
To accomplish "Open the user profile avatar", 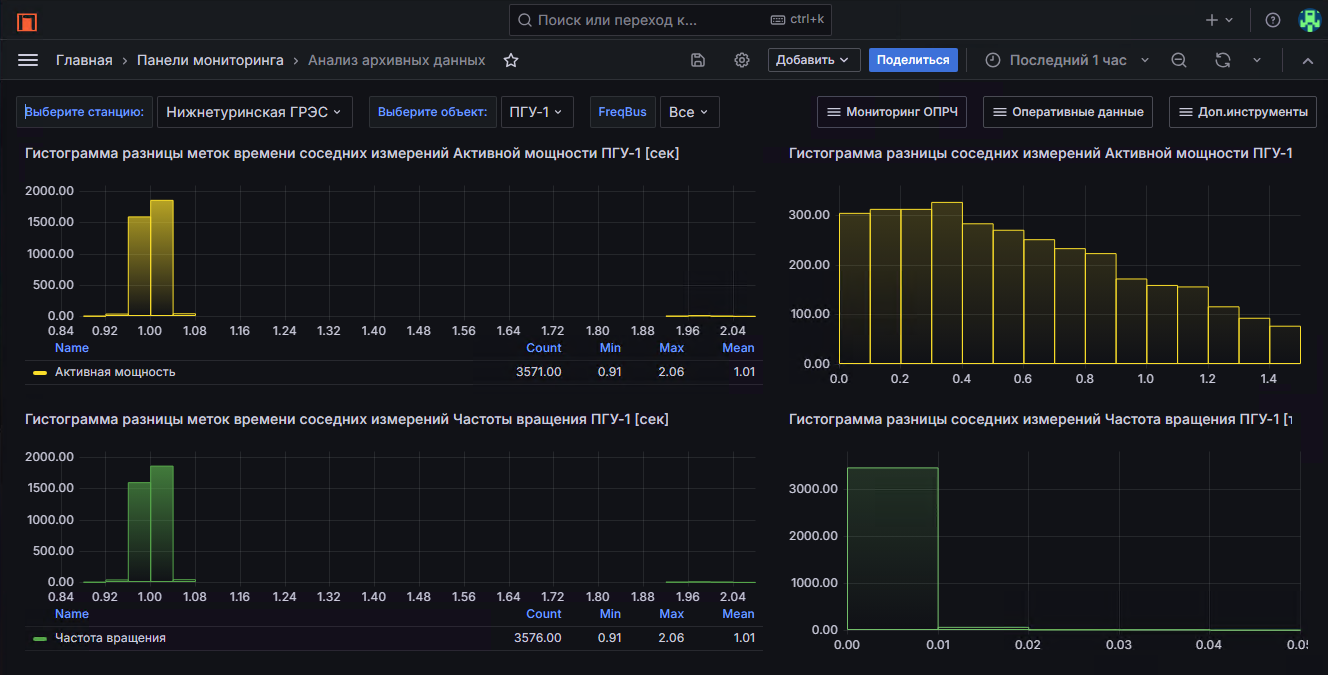I will (1309, 20).
